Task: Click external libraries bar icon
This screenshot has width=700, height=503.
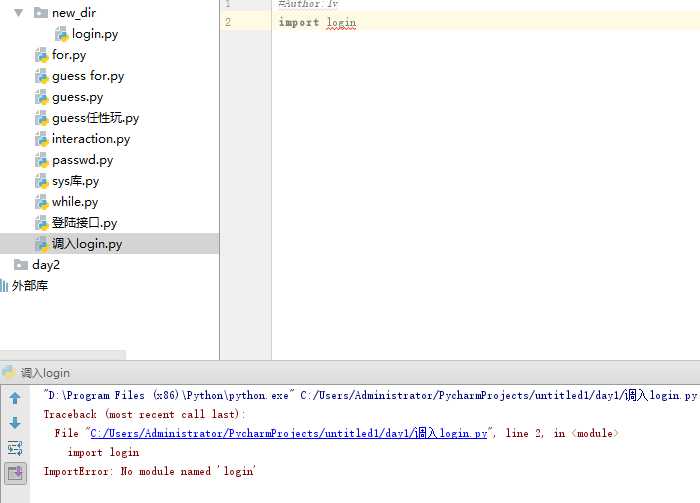Action: pyautogui.click(x=4, y=286)
